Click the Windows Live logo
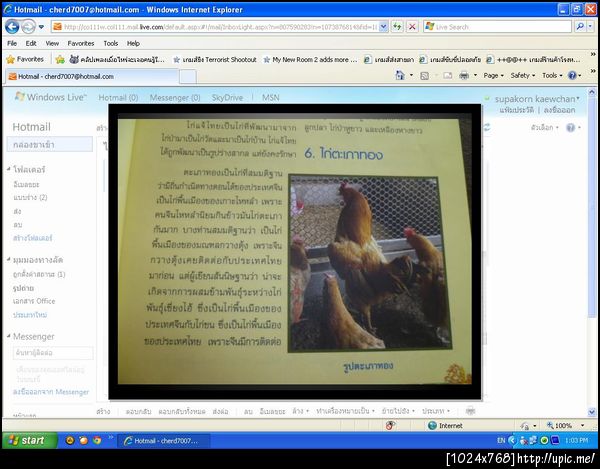This screenshot has height=469, width=600. [51, 97]
